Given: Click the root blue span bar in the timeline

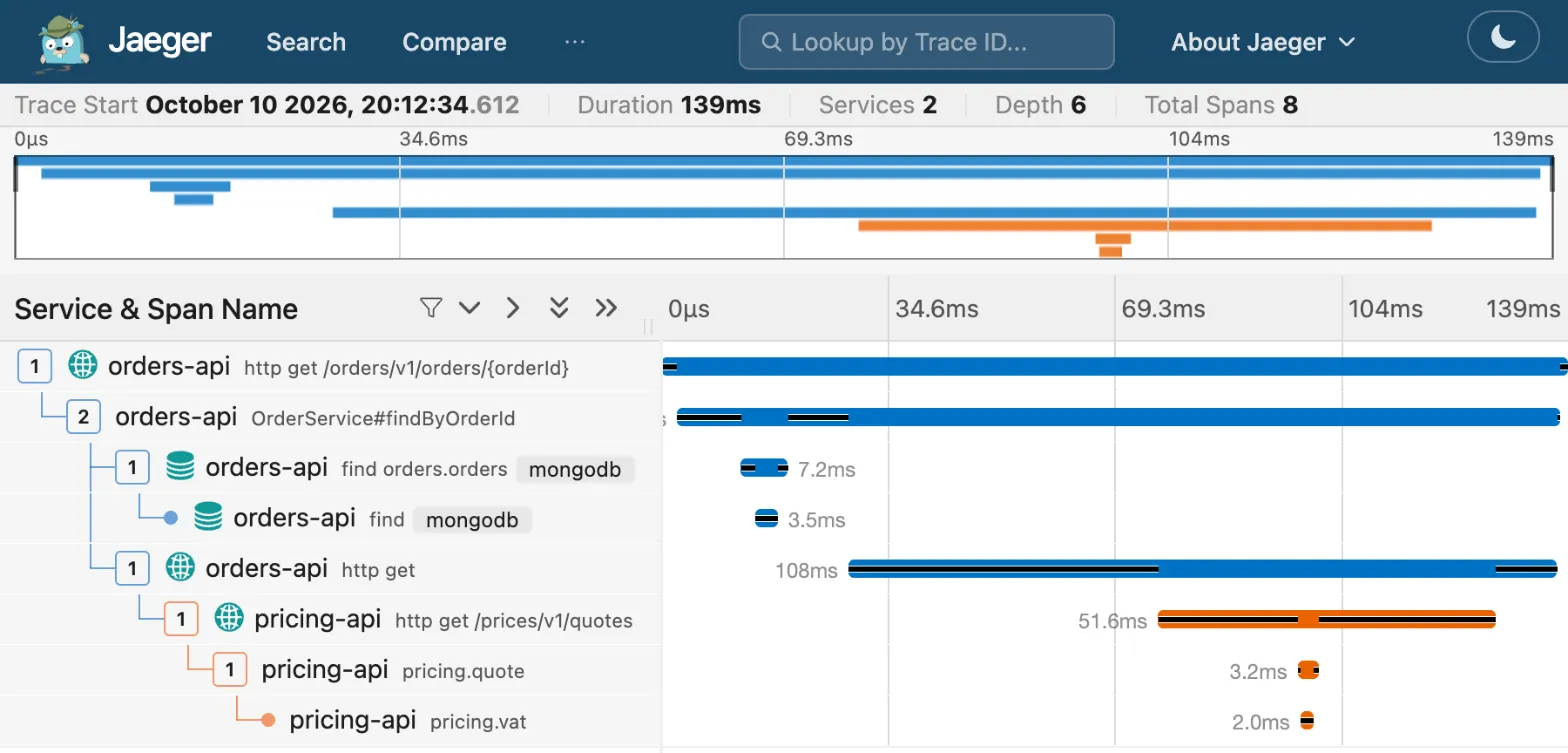Looking at the screenshot, I should click(1115, 367).
